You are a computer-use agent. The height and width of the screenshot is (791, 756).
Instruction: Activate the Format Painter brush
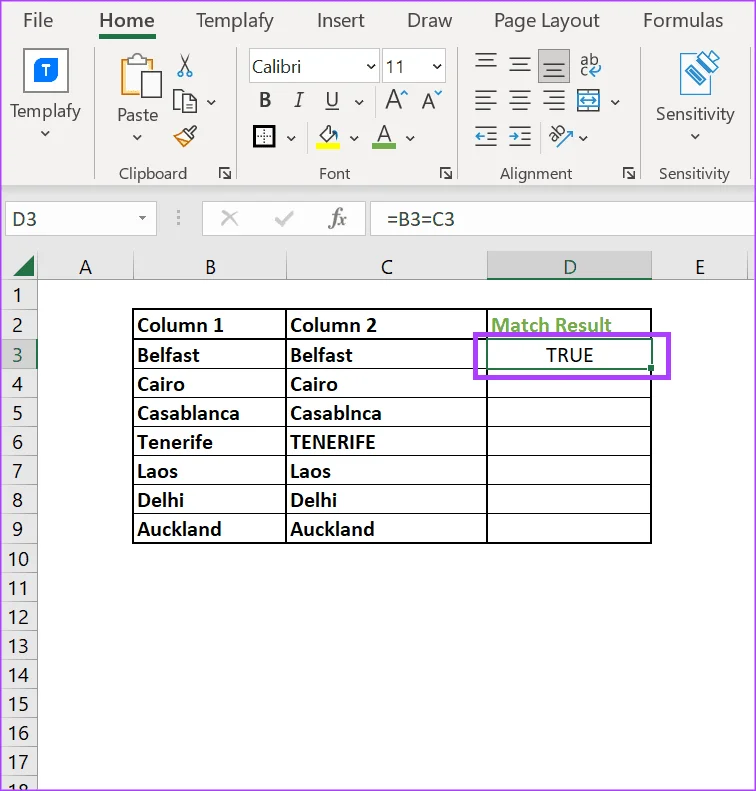point(185,136)
